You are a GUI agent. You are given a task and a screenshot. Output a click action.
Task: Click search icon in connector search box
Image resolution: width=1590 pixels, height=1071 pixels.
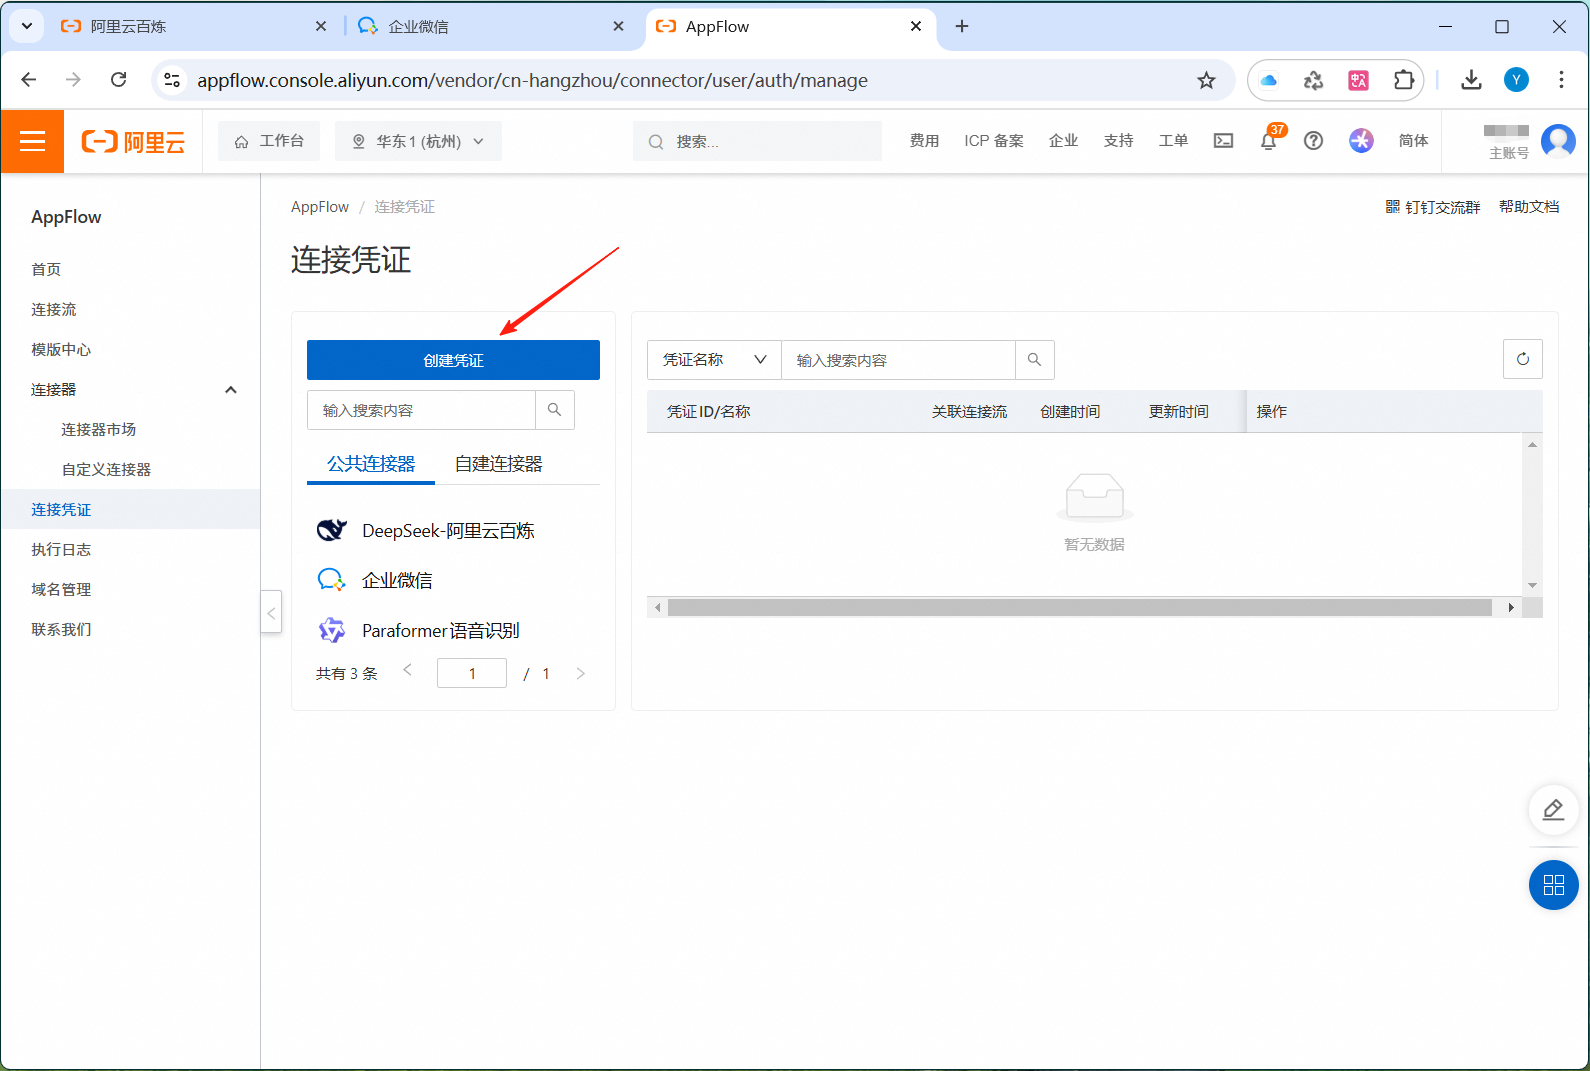(x=555, y=410)
